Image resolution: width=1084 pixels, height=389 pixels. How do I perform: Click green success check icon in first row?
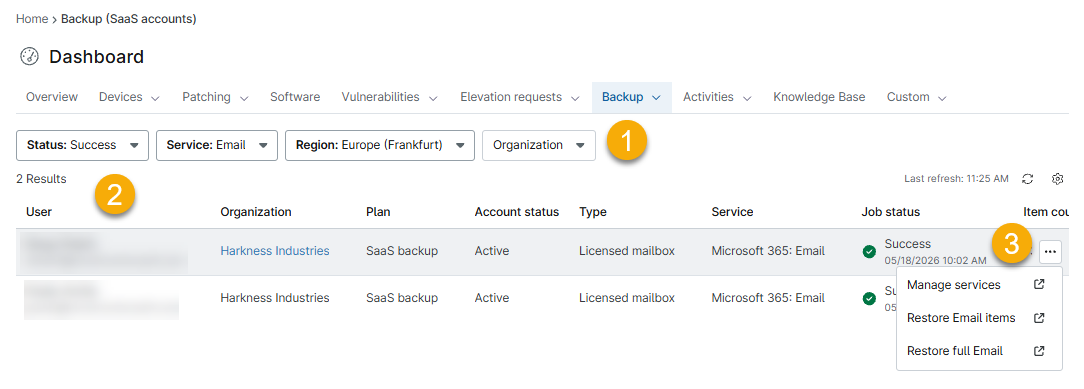(x=870, y=252)
